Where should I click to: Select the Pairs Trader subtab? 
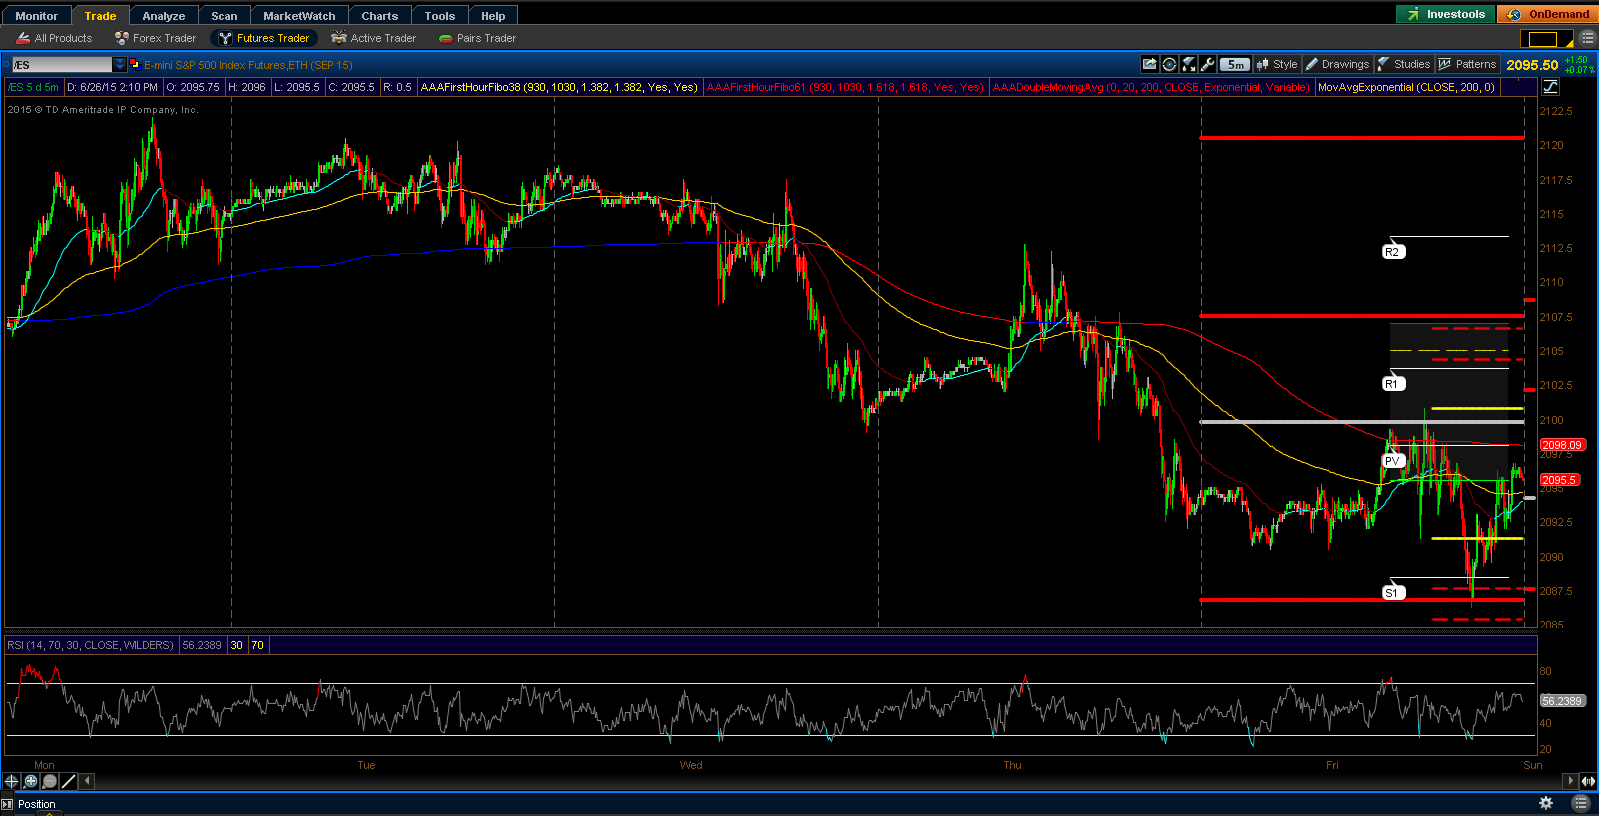click(x=478, y=38)
